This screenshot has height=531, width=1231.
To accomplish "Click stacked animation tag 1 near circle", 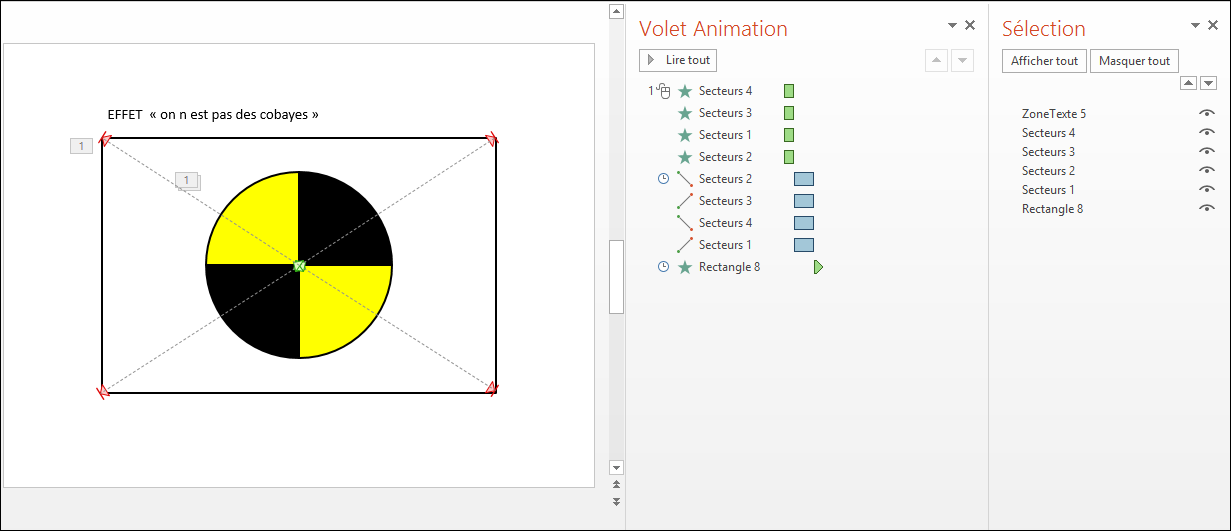I will (187, 181).
